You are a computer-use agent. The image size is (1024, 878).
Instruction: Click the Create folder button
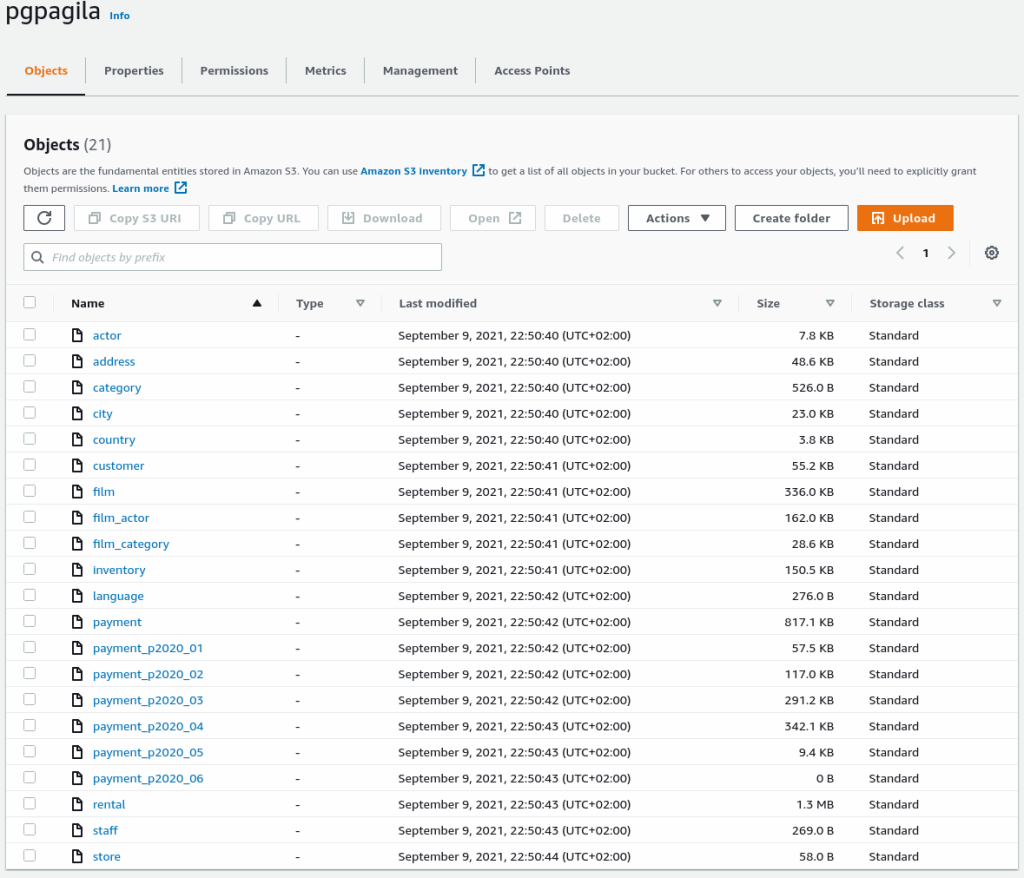(x=791, y=217)
